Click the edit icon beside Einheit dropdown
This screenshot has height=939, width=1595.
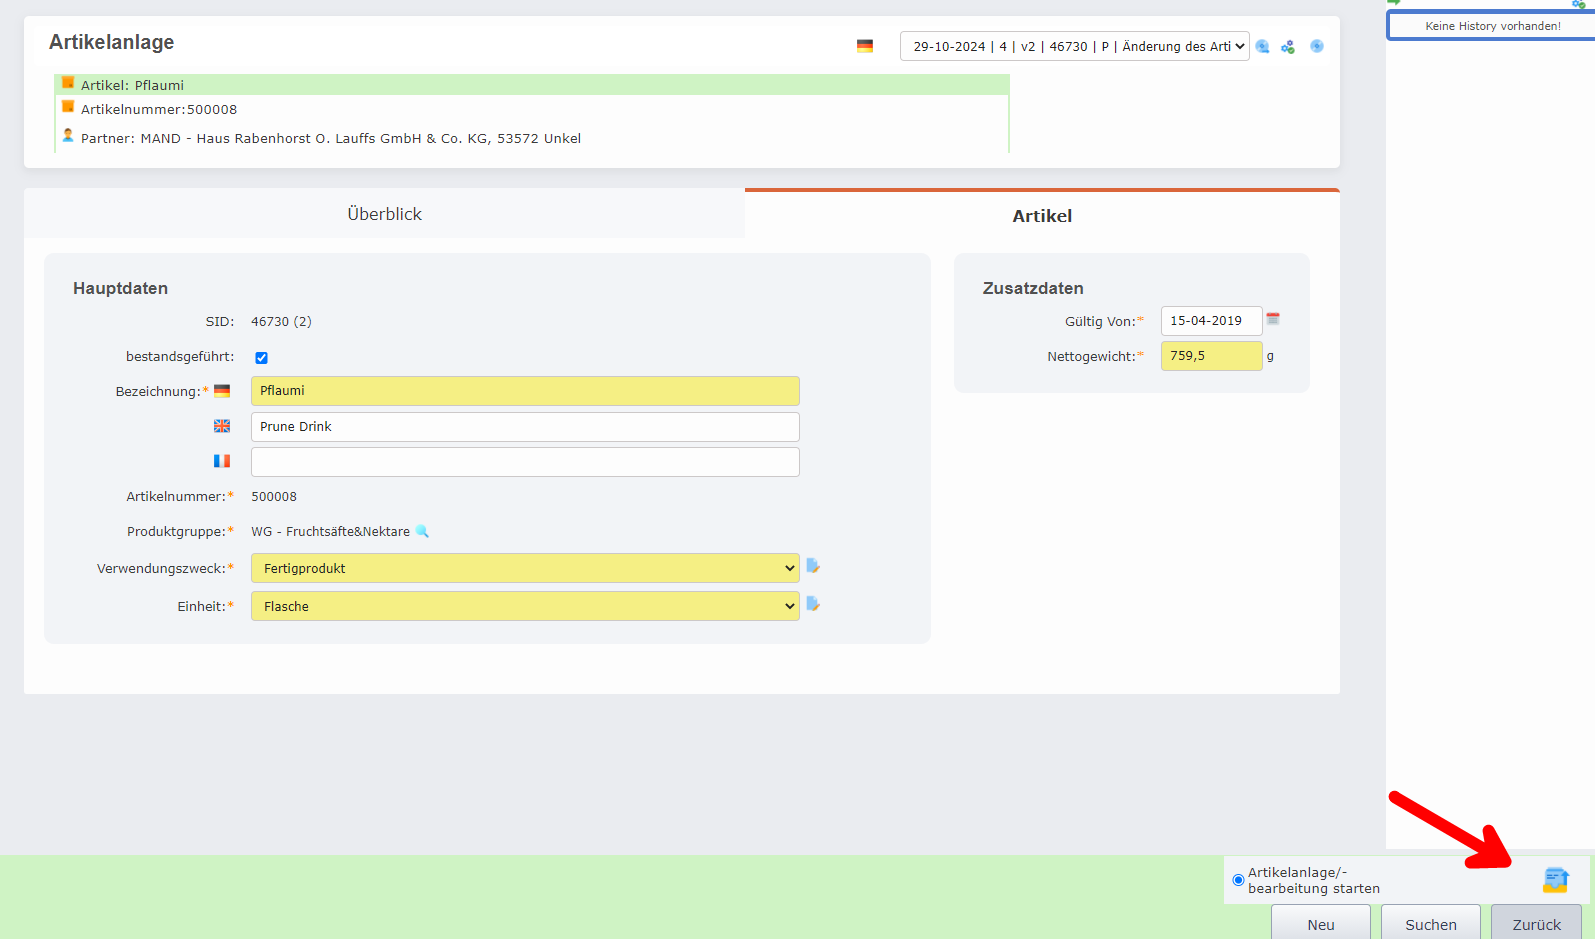point(813,604)
